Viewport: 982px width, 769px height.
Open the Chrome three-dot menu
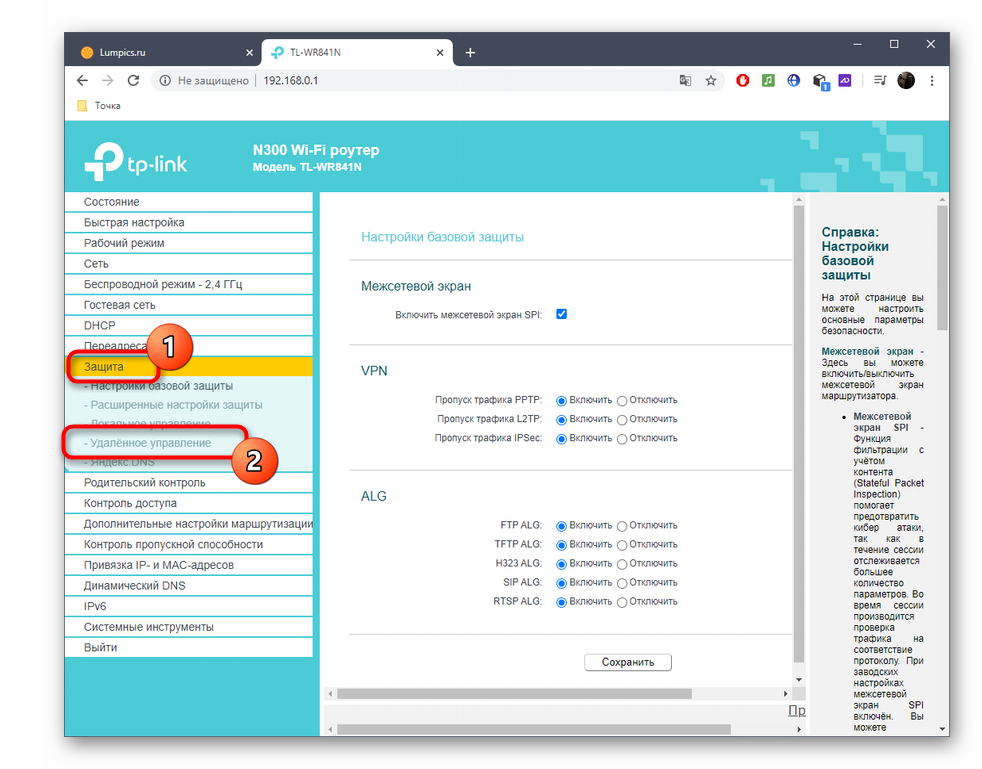(931, 81)
